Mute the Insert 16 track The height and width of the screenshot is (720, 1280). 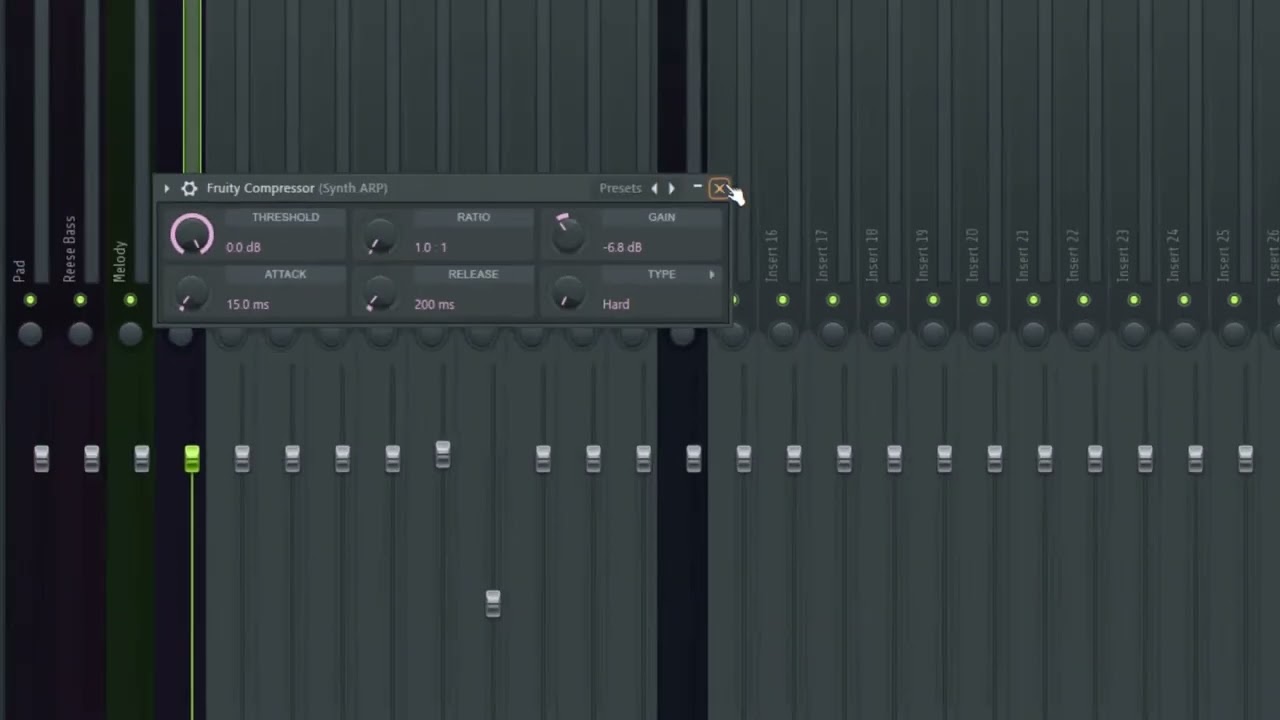pos(783,300)
